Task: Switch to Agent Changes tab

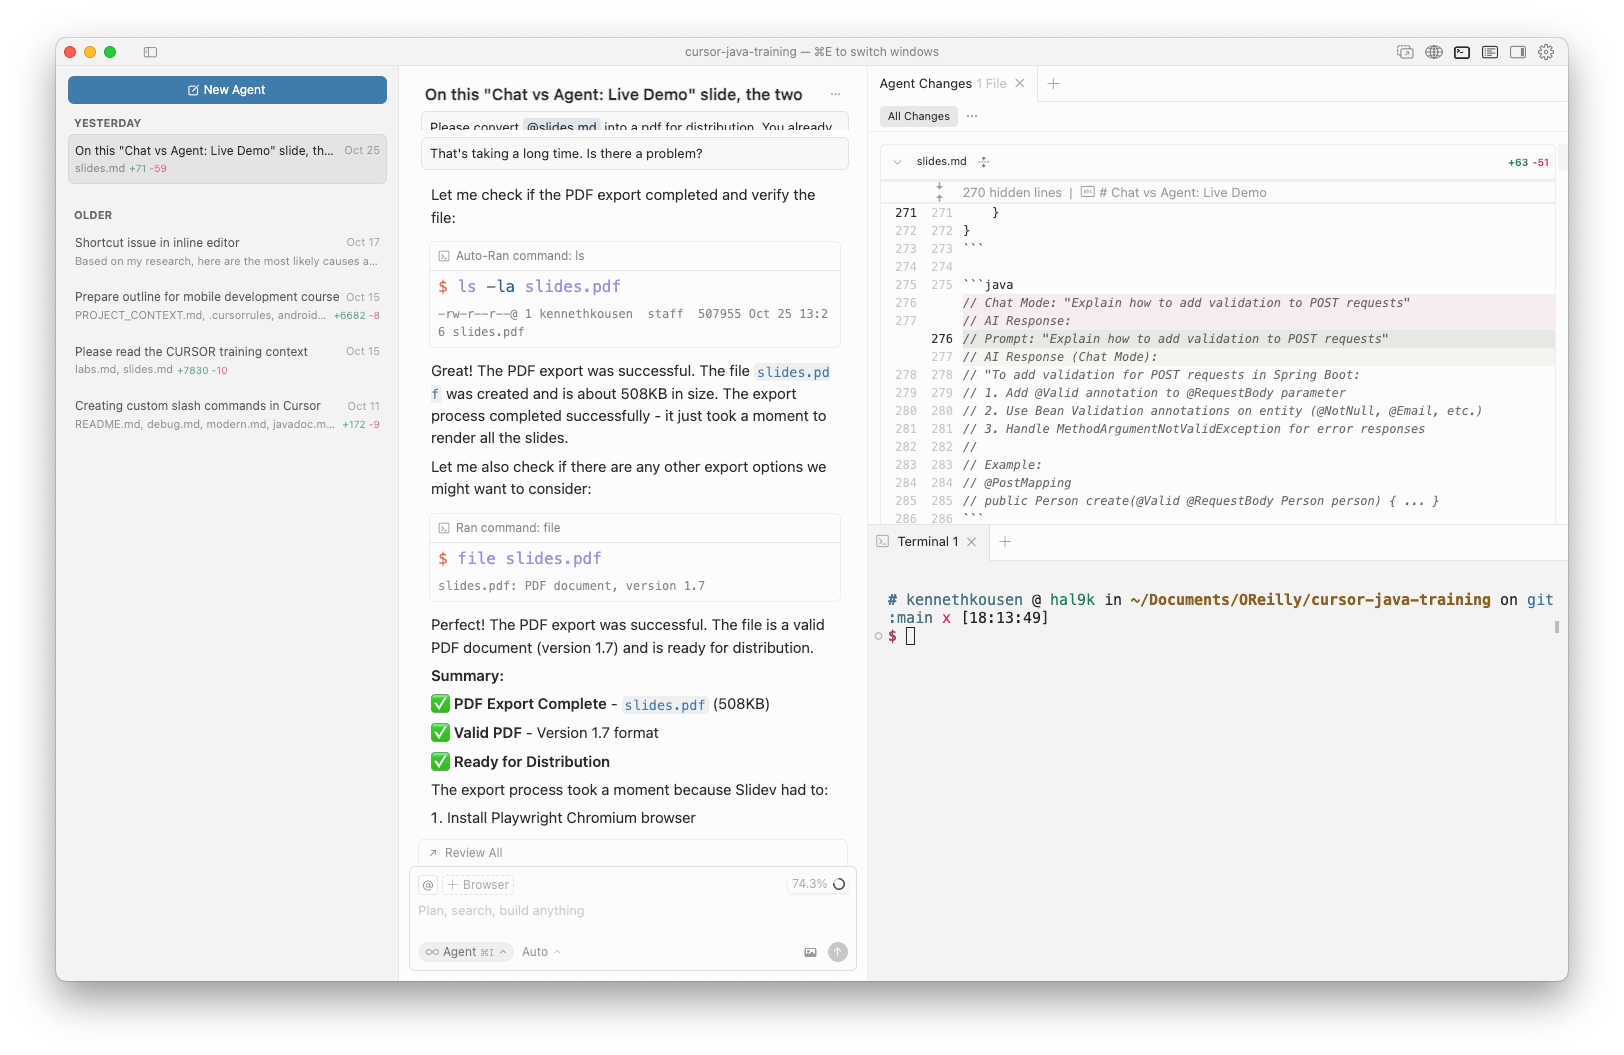Action: [x=942, y=84]
